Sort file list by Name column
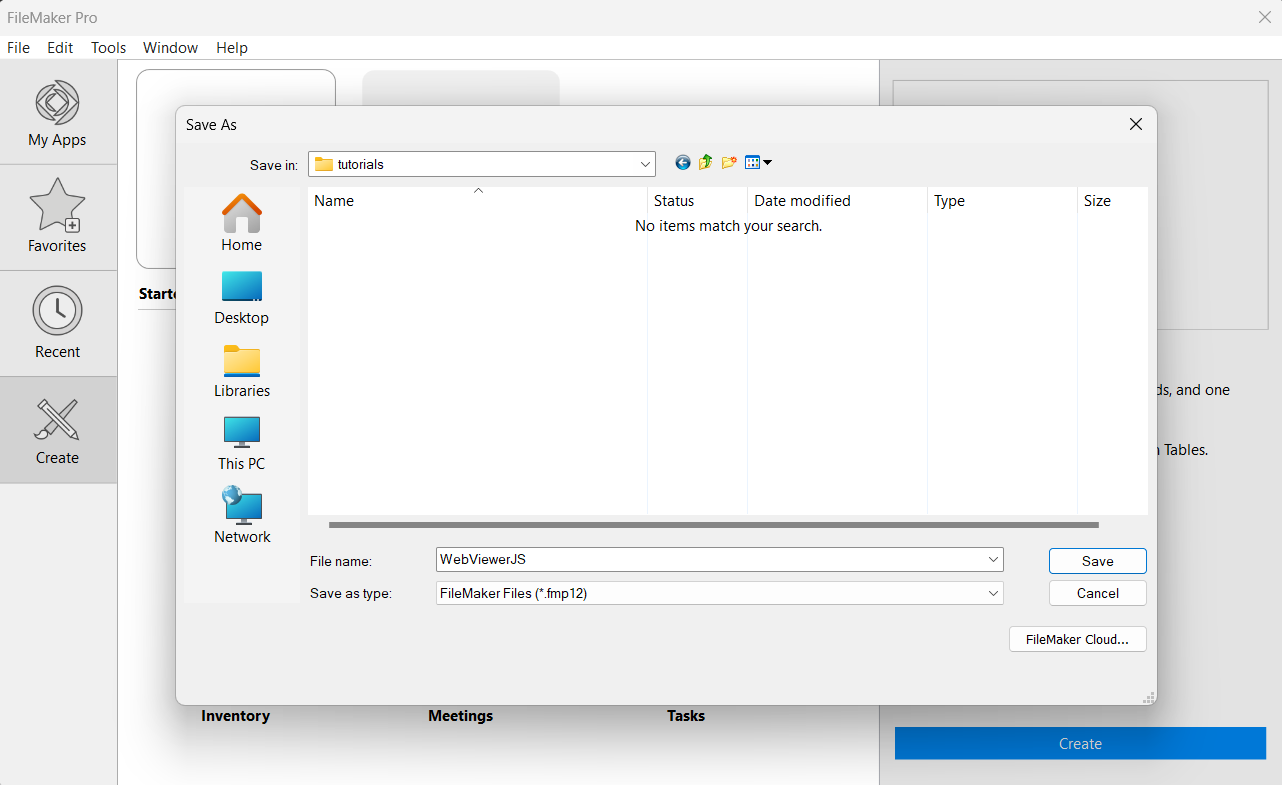The width and height of the screenshot is (1282, 785). click(x=477, y=200)
